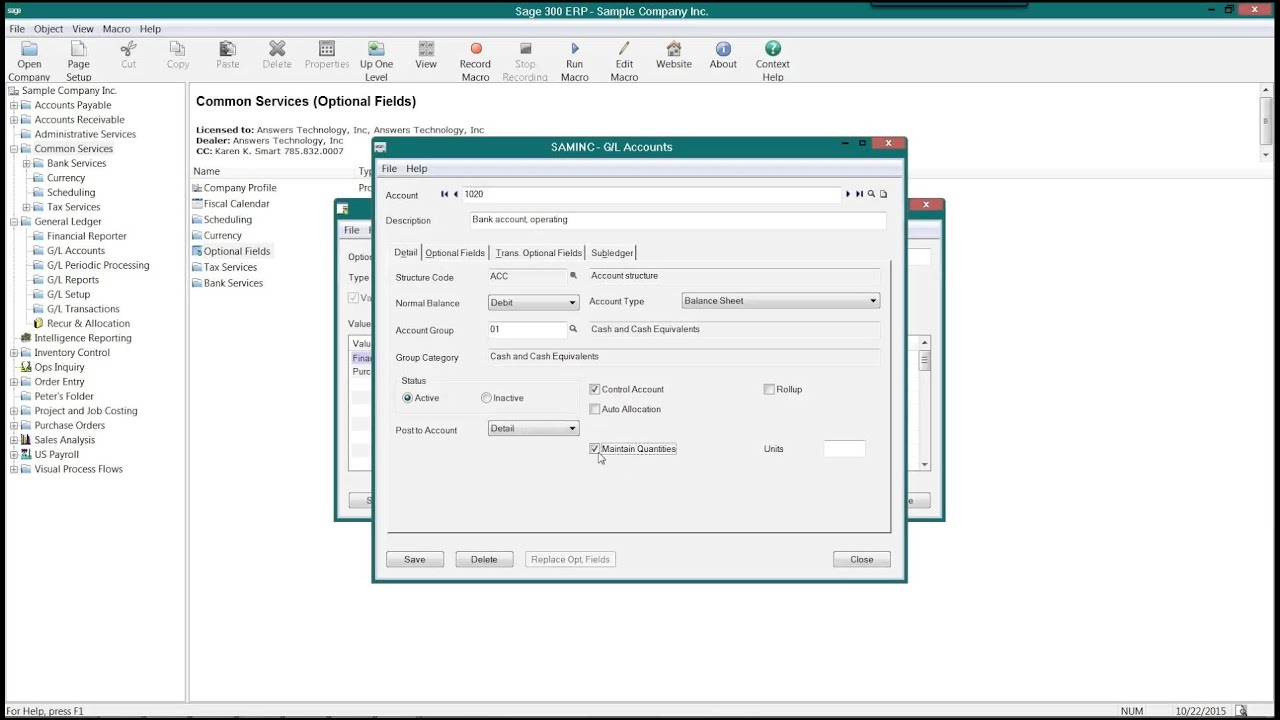Open Optional Fields in the list pane

[x=230, y=251]
